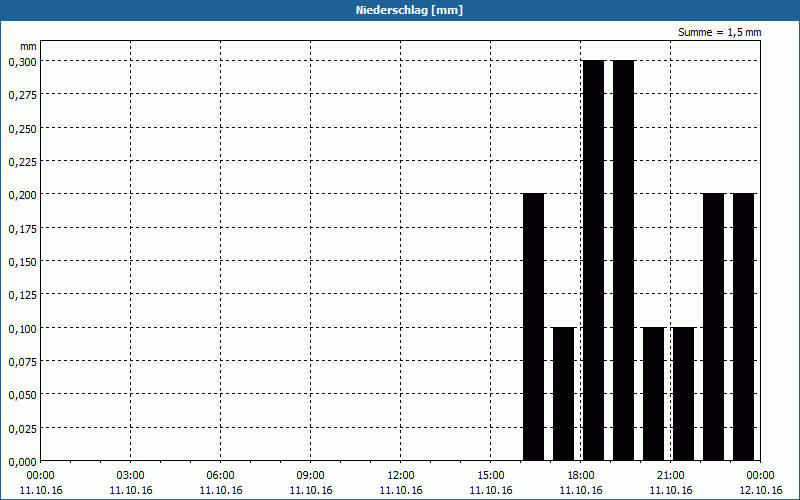
Task: Click the 0,300 bar after 19:00
Action: tap(623, 260)
